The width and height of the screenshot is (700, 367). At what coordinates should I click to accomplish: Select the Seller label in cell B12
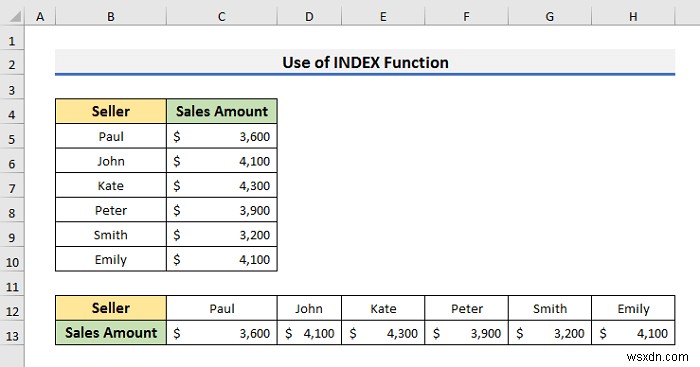point(111,308)
